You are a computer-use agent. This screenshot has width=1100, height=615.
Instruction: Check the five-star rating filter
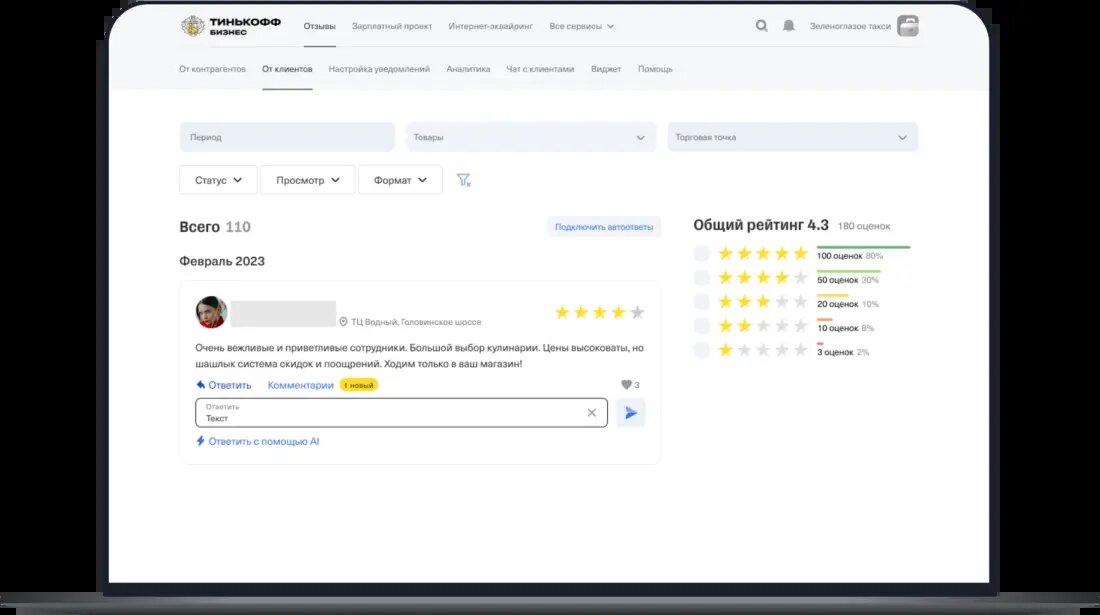[702, 253]
